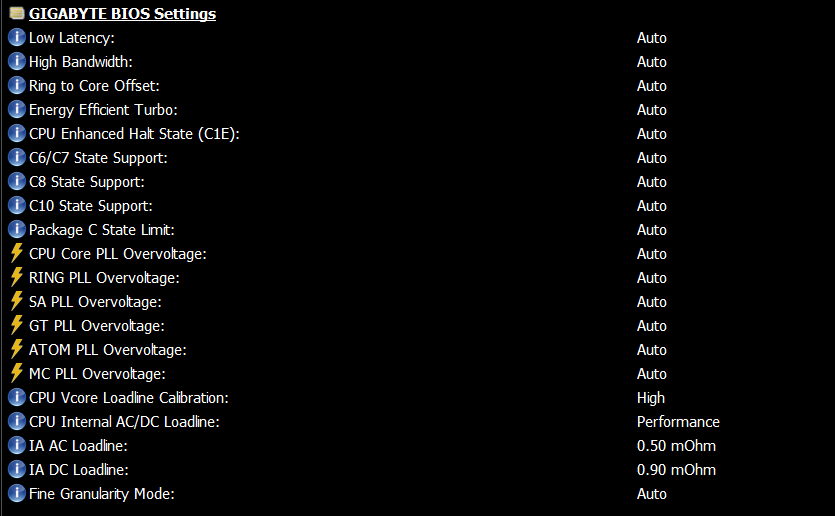
Task: Click the info icon beside IA AC Loadline
Action: click(x=17, y=446)
